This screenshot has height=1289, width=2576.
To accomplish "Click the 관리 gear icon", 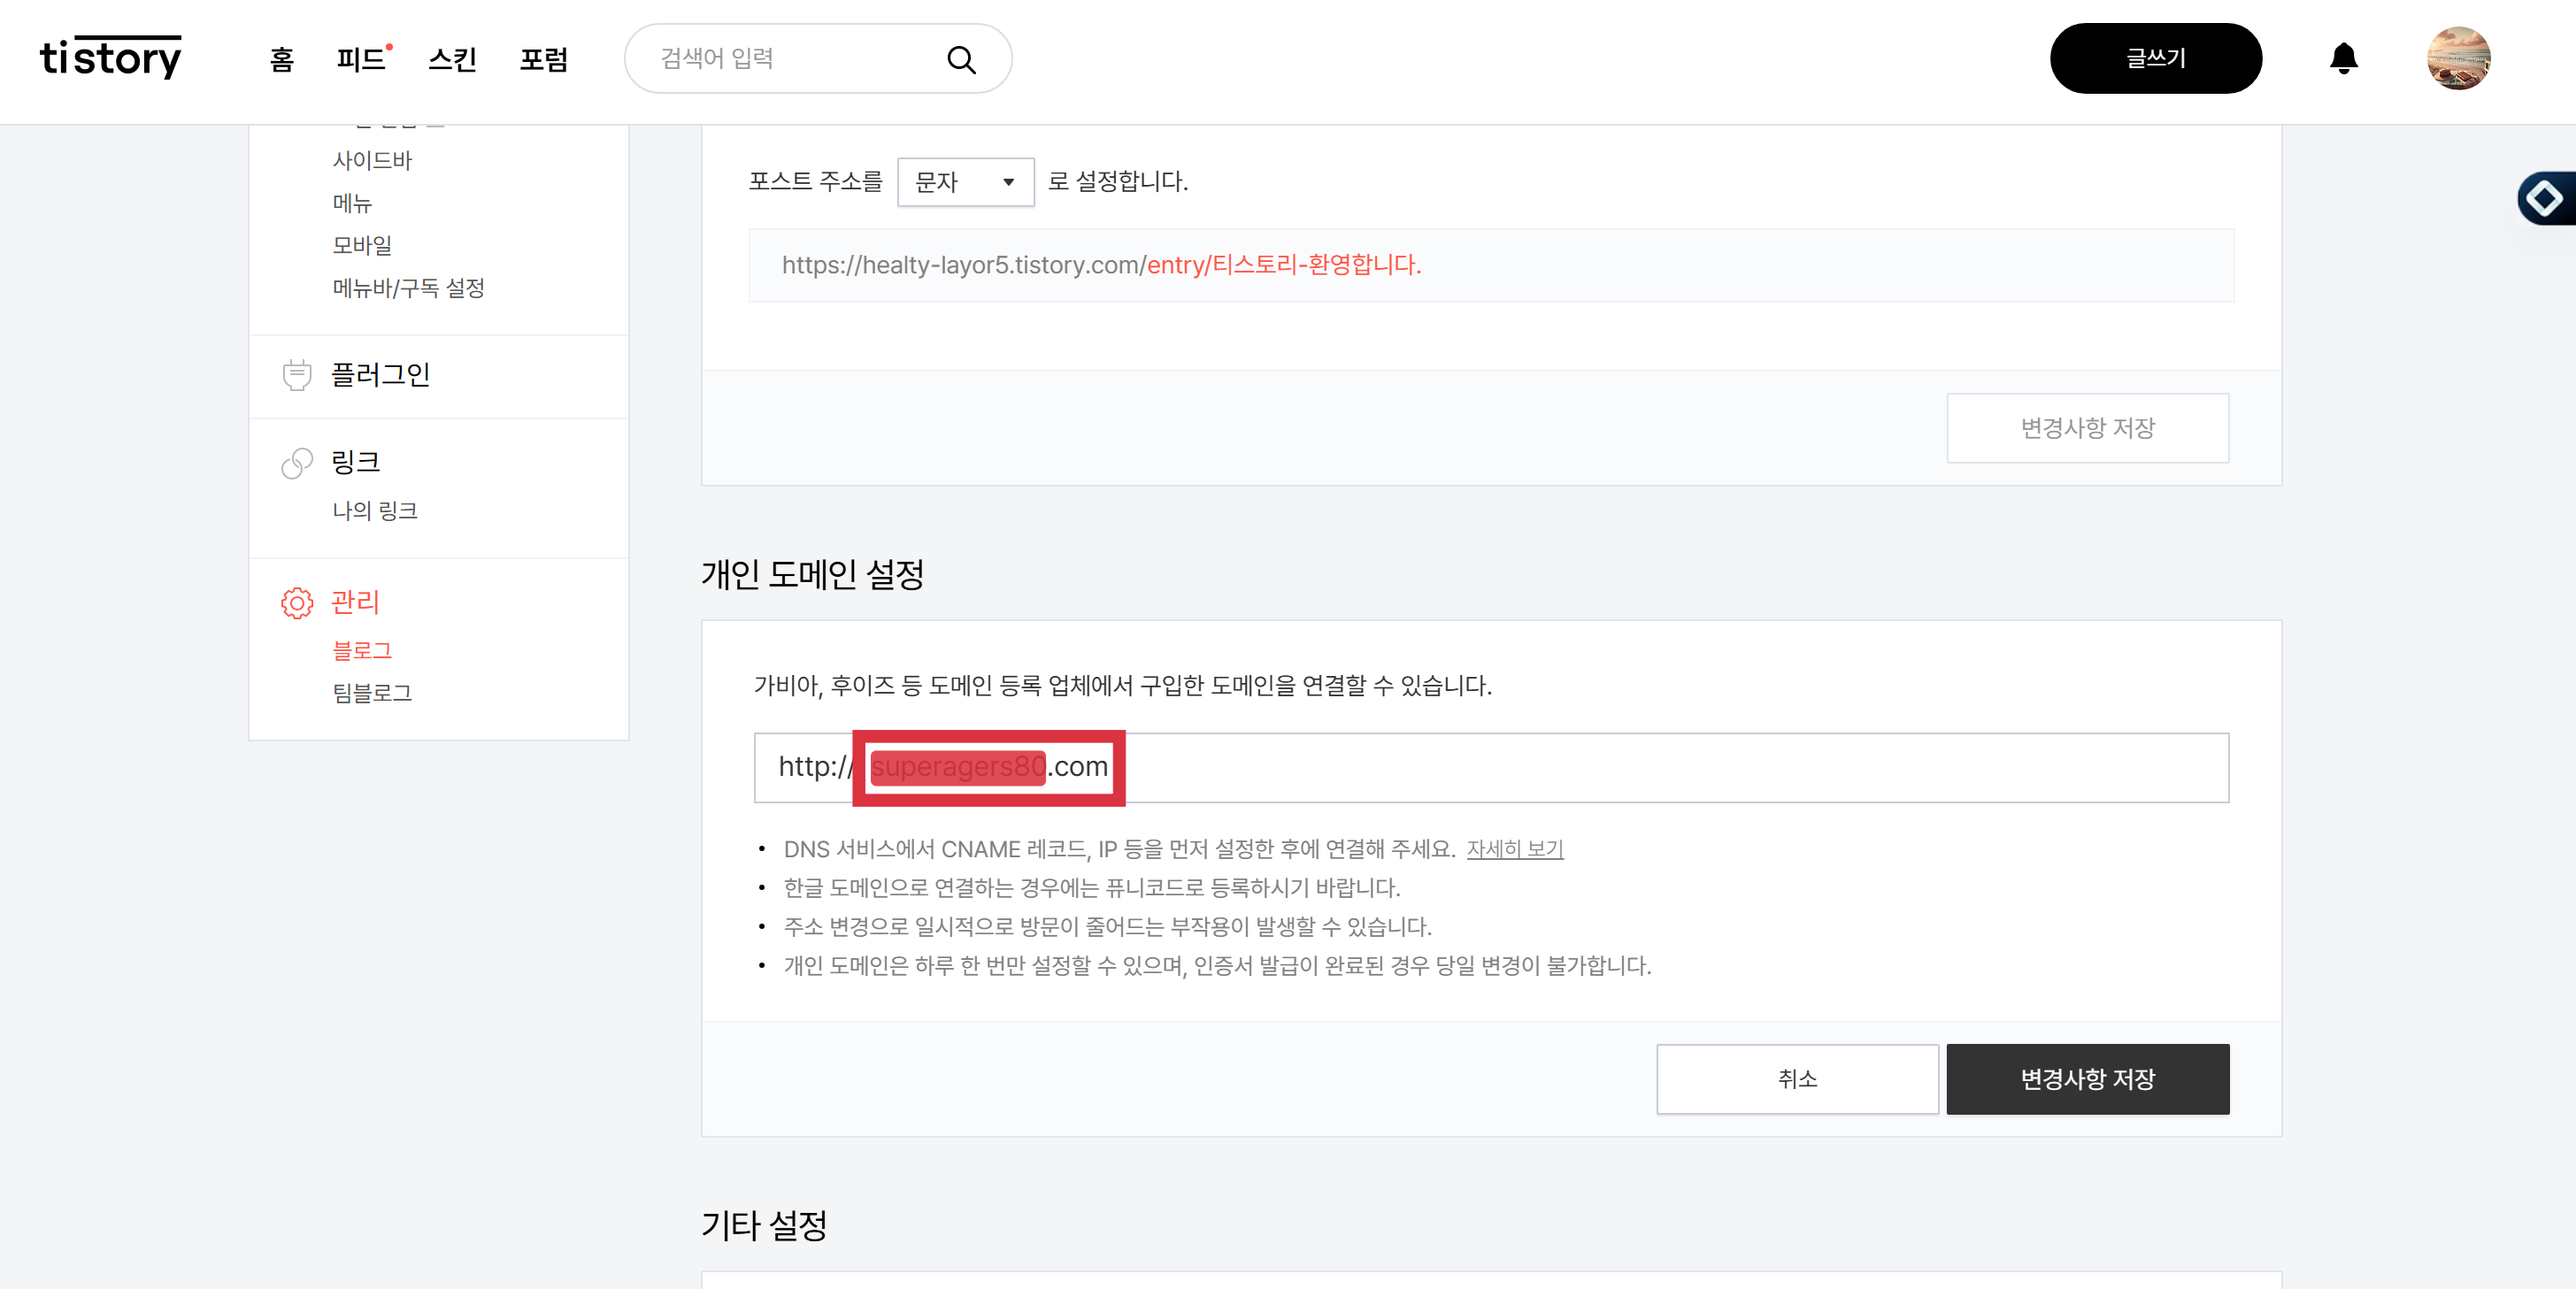I will click(x=297, y=603).
